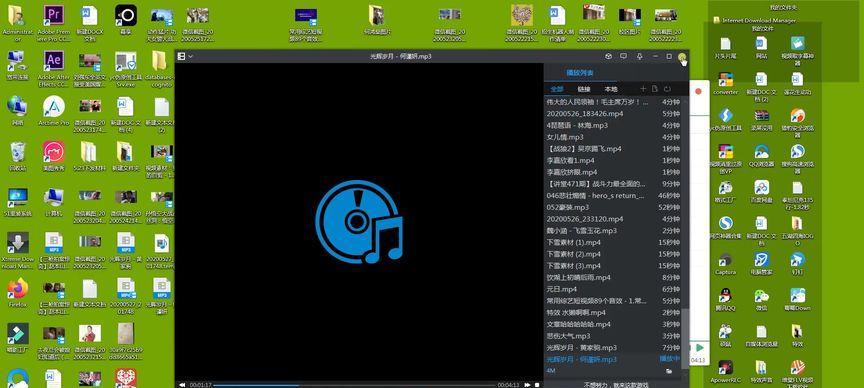This screenshot has width=864, height=388.
Task: Click the screen-cast icon in the player title bar
Action: click(x=623, y=56)
